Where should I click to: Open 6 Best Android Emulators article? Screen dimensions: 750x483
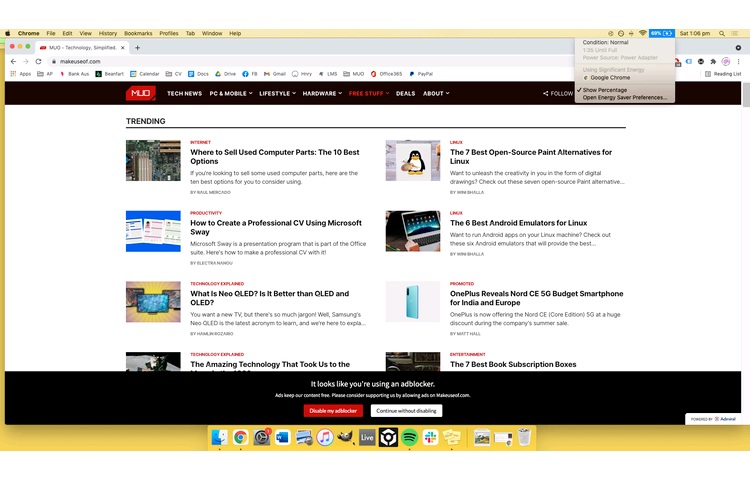click(518, 223)
